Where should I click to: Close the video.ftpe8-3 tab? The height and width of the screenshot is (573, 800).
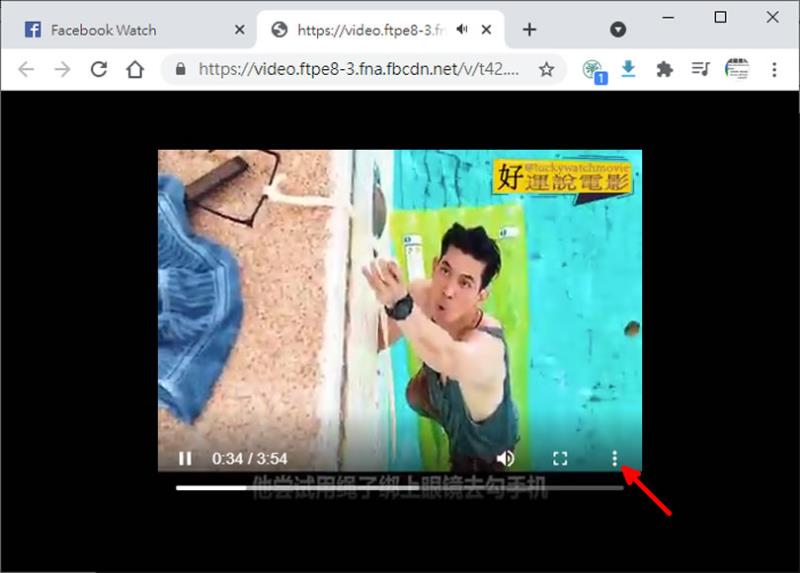tap(487, 30)
